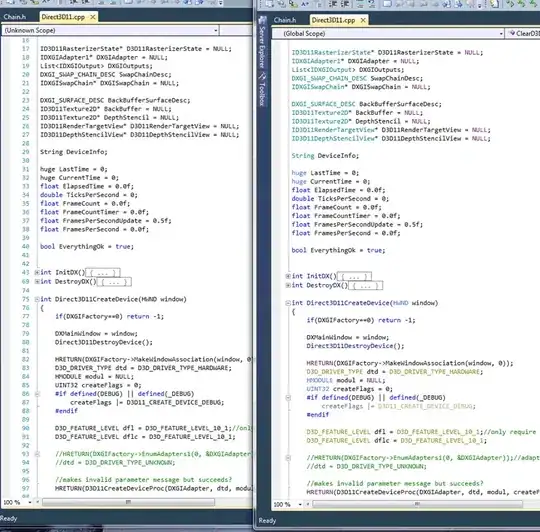Collapse the #if defined(DEBUG) block in left editor

[x=37, y=394]
